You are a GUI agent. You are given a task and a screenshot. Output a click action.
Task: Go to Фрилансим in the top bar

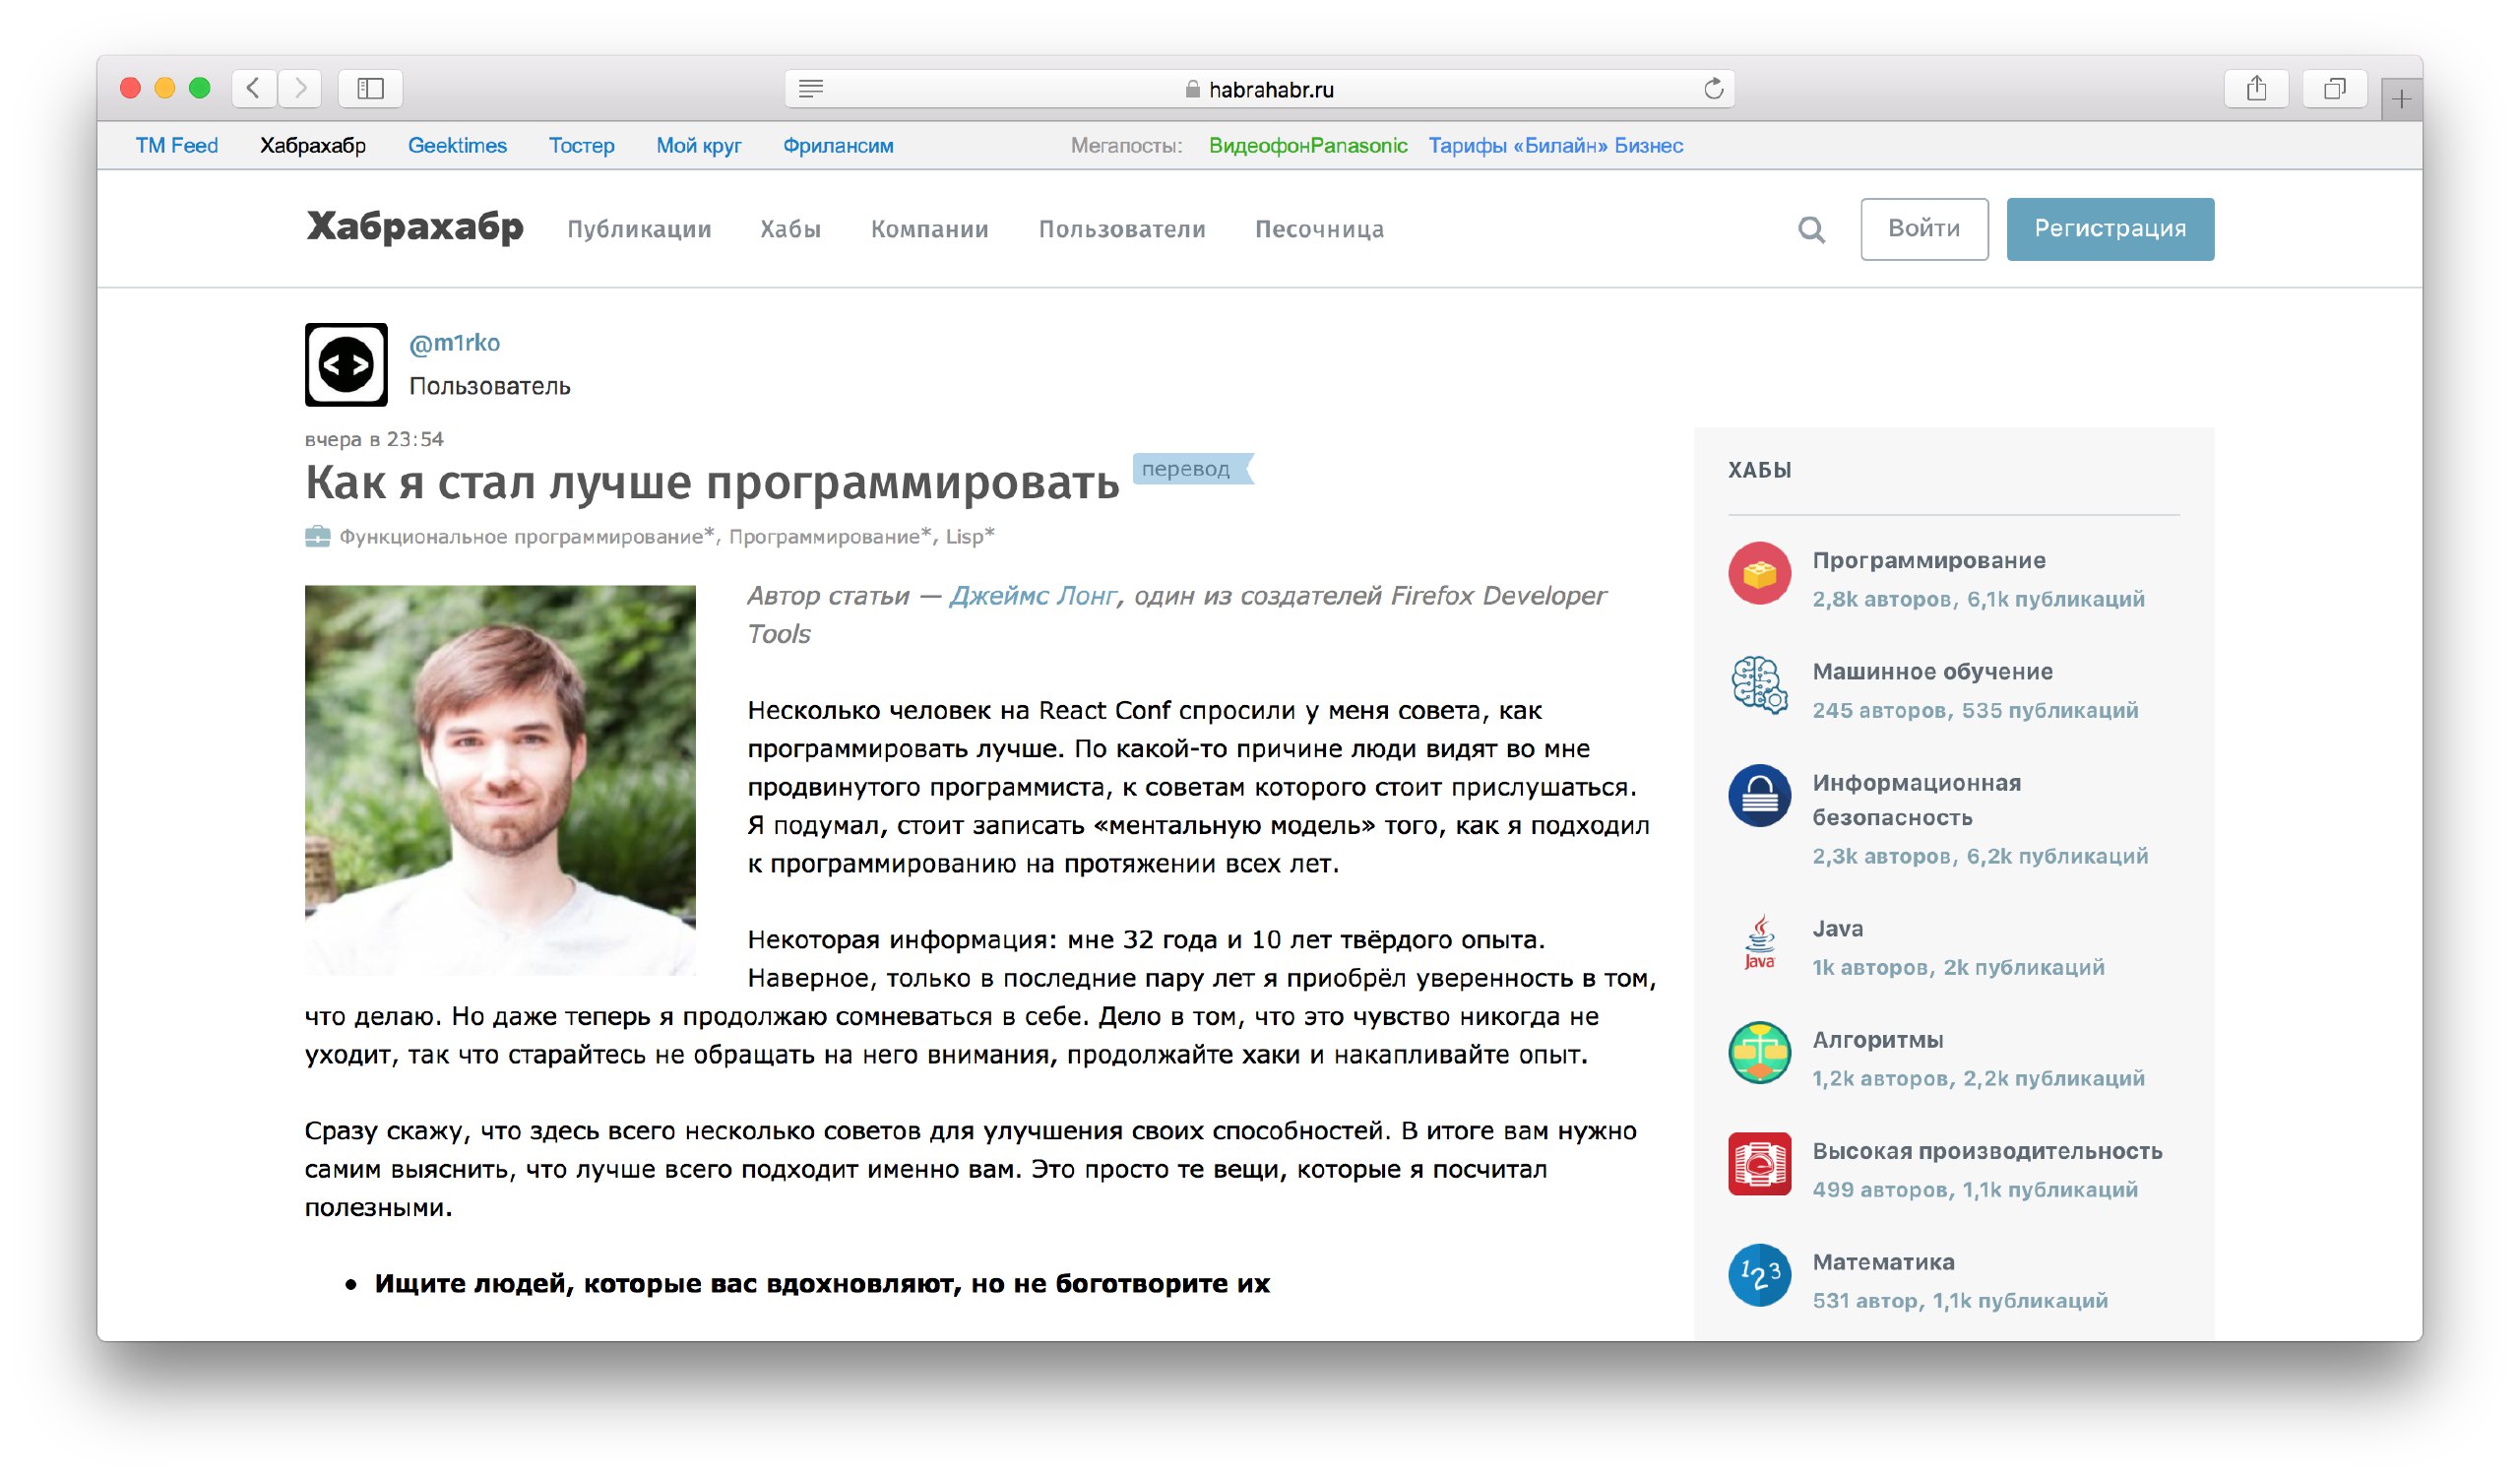tap(838, 145)
